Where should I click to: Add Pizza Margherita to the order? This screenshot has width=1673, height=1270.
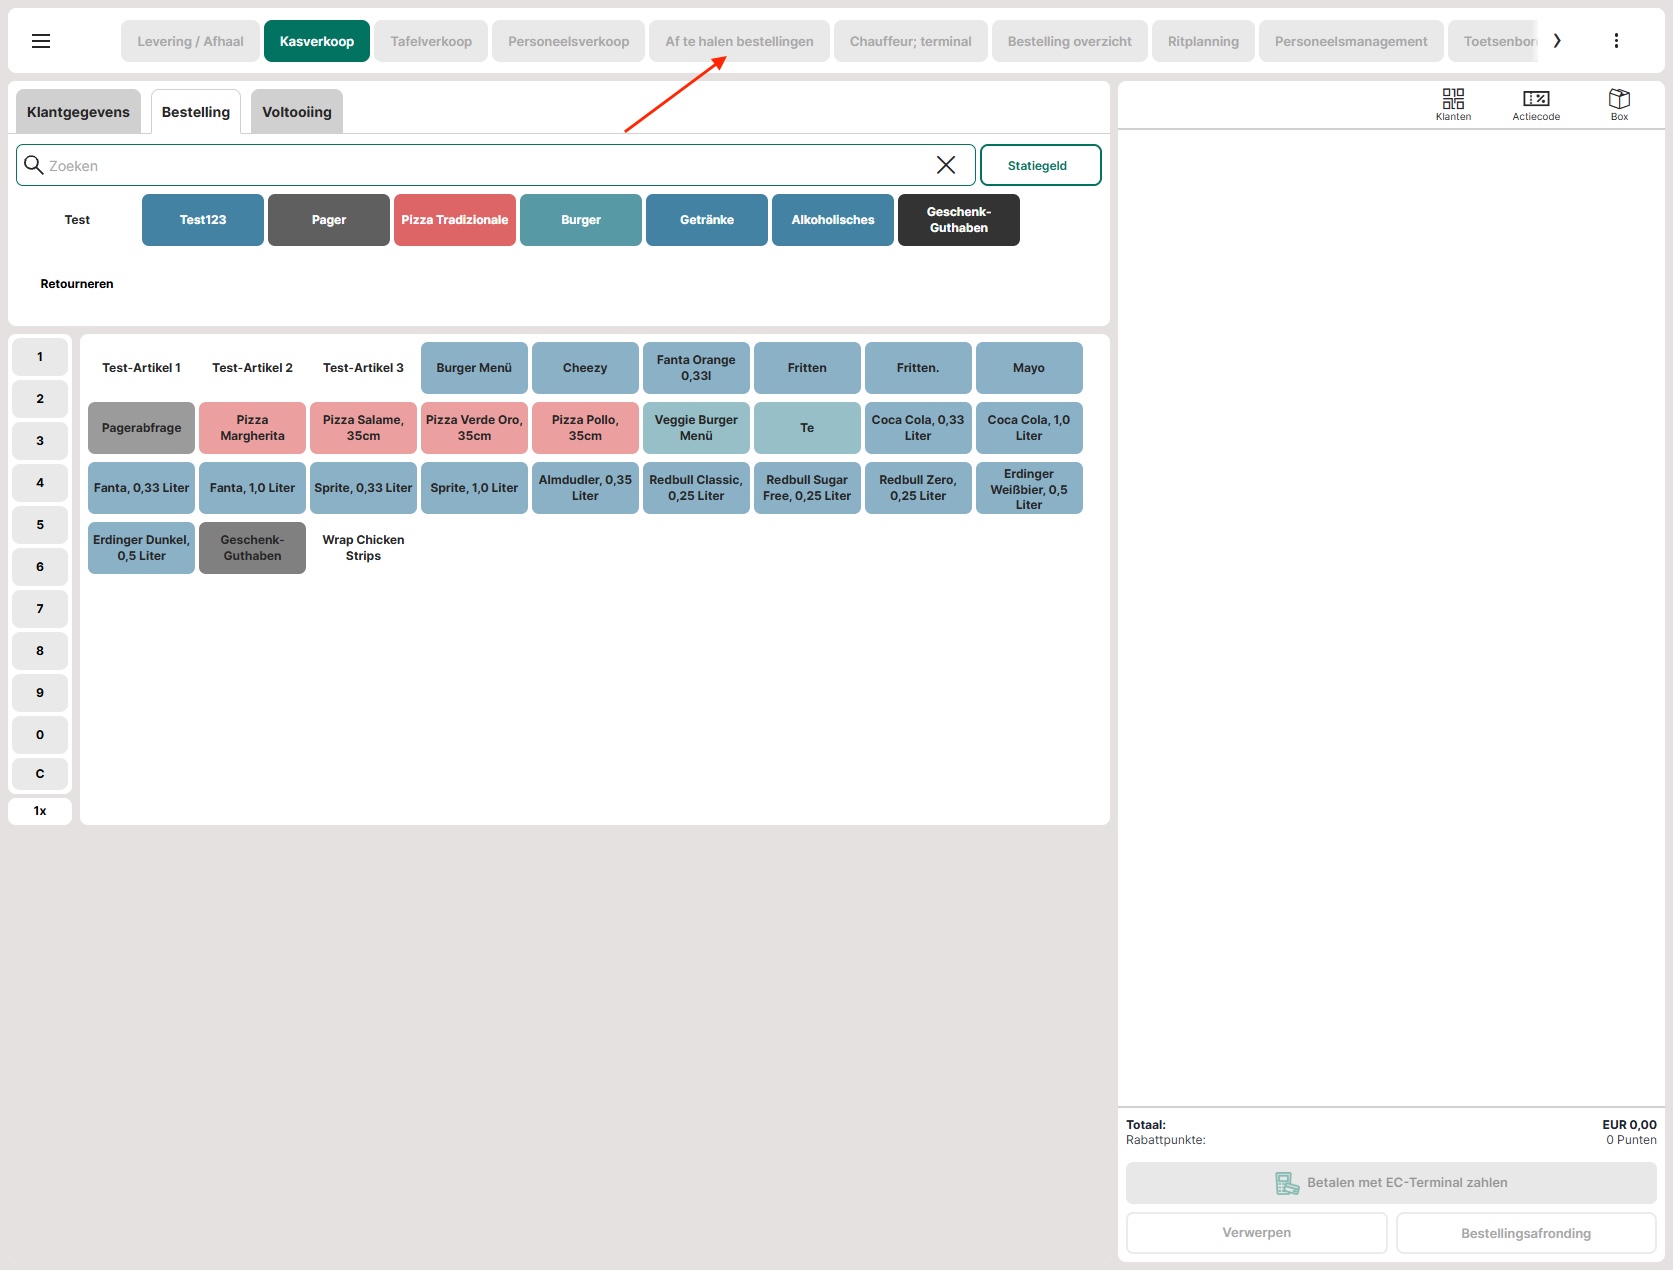tap(252, 428)
